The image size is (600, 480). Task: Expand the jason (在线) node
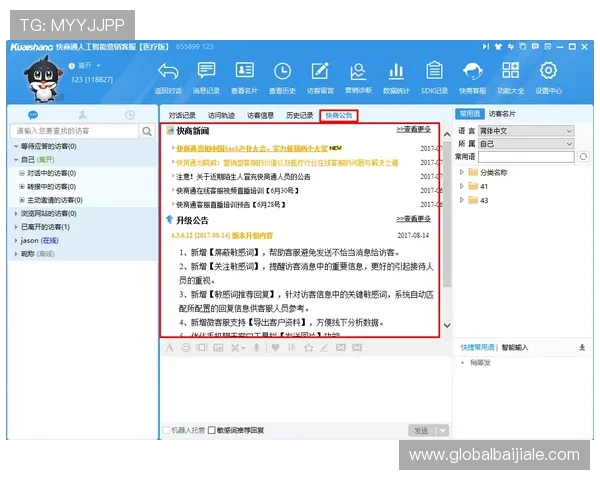(x=16, y=240)
